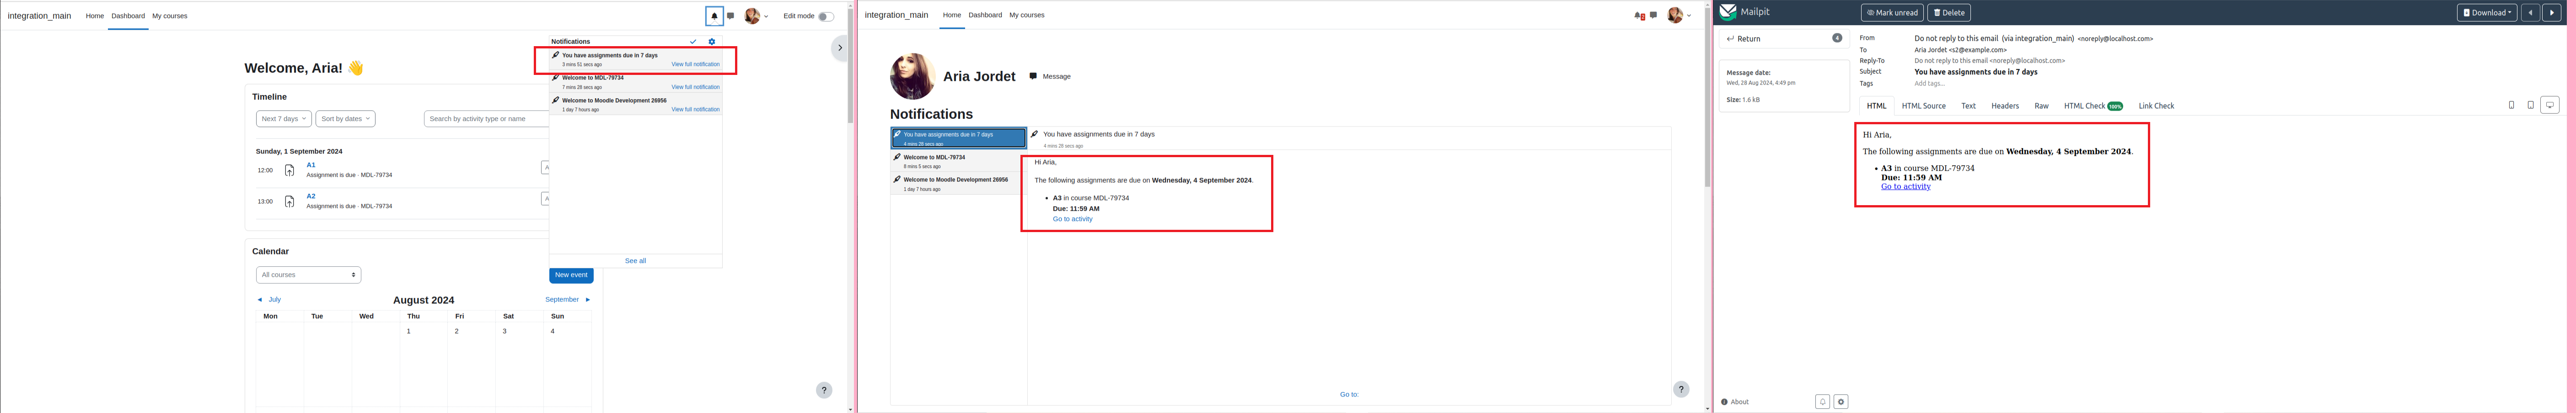View full notification for Moodle Development 26956

pos(695,109)
